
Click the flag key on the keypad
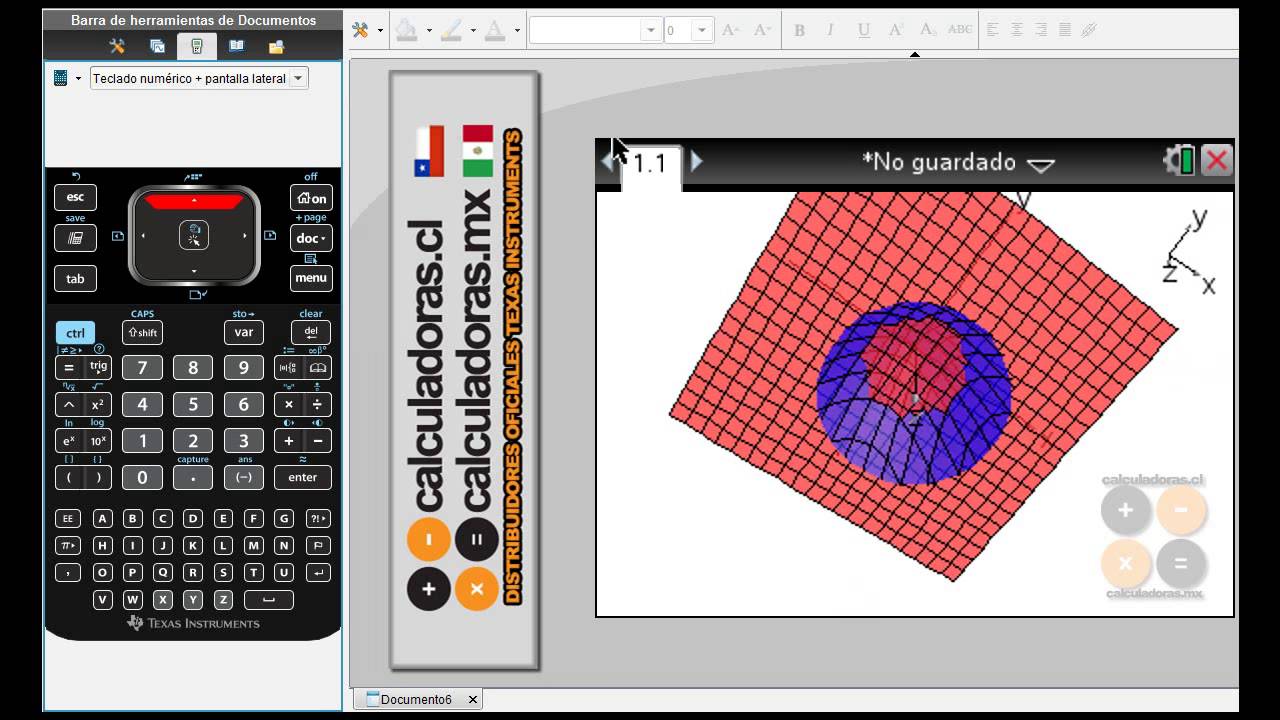pyautogui.click(x=318, y=546)
